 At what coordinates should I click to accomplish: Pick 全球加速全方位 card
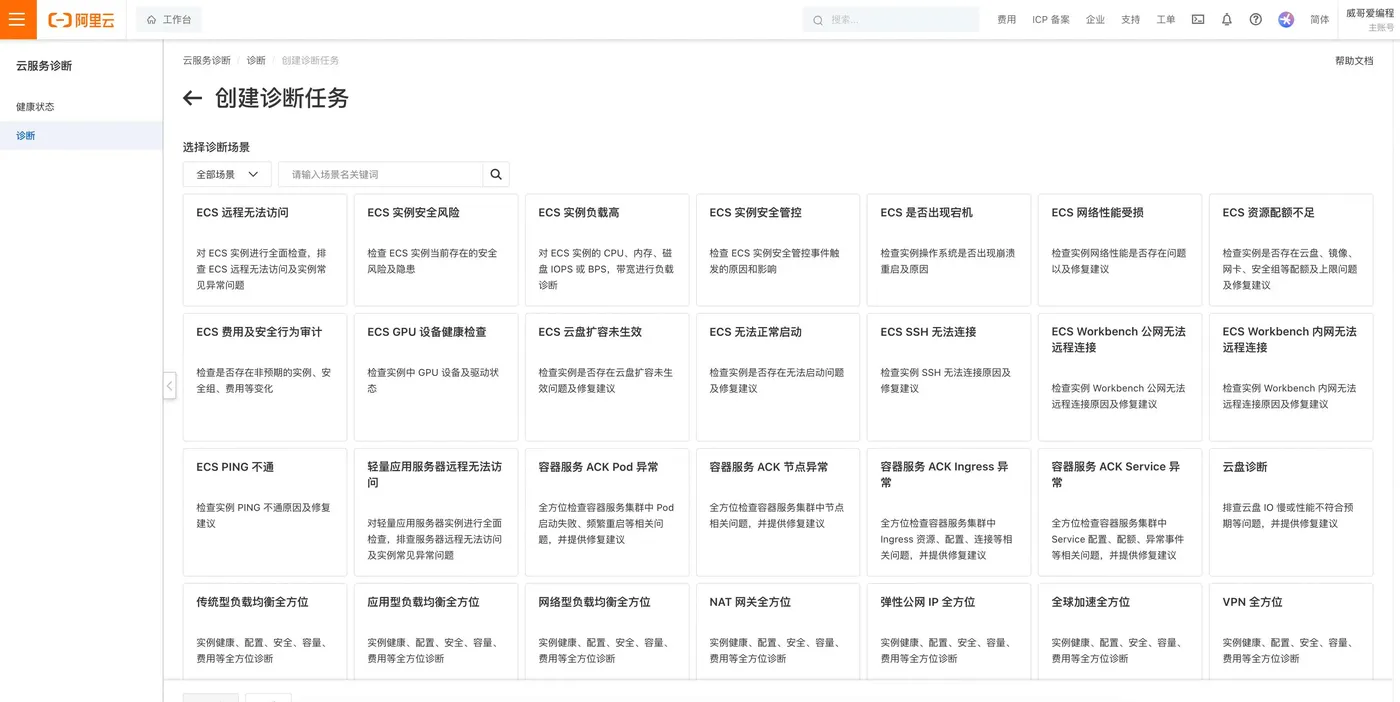coord(1120,631)
